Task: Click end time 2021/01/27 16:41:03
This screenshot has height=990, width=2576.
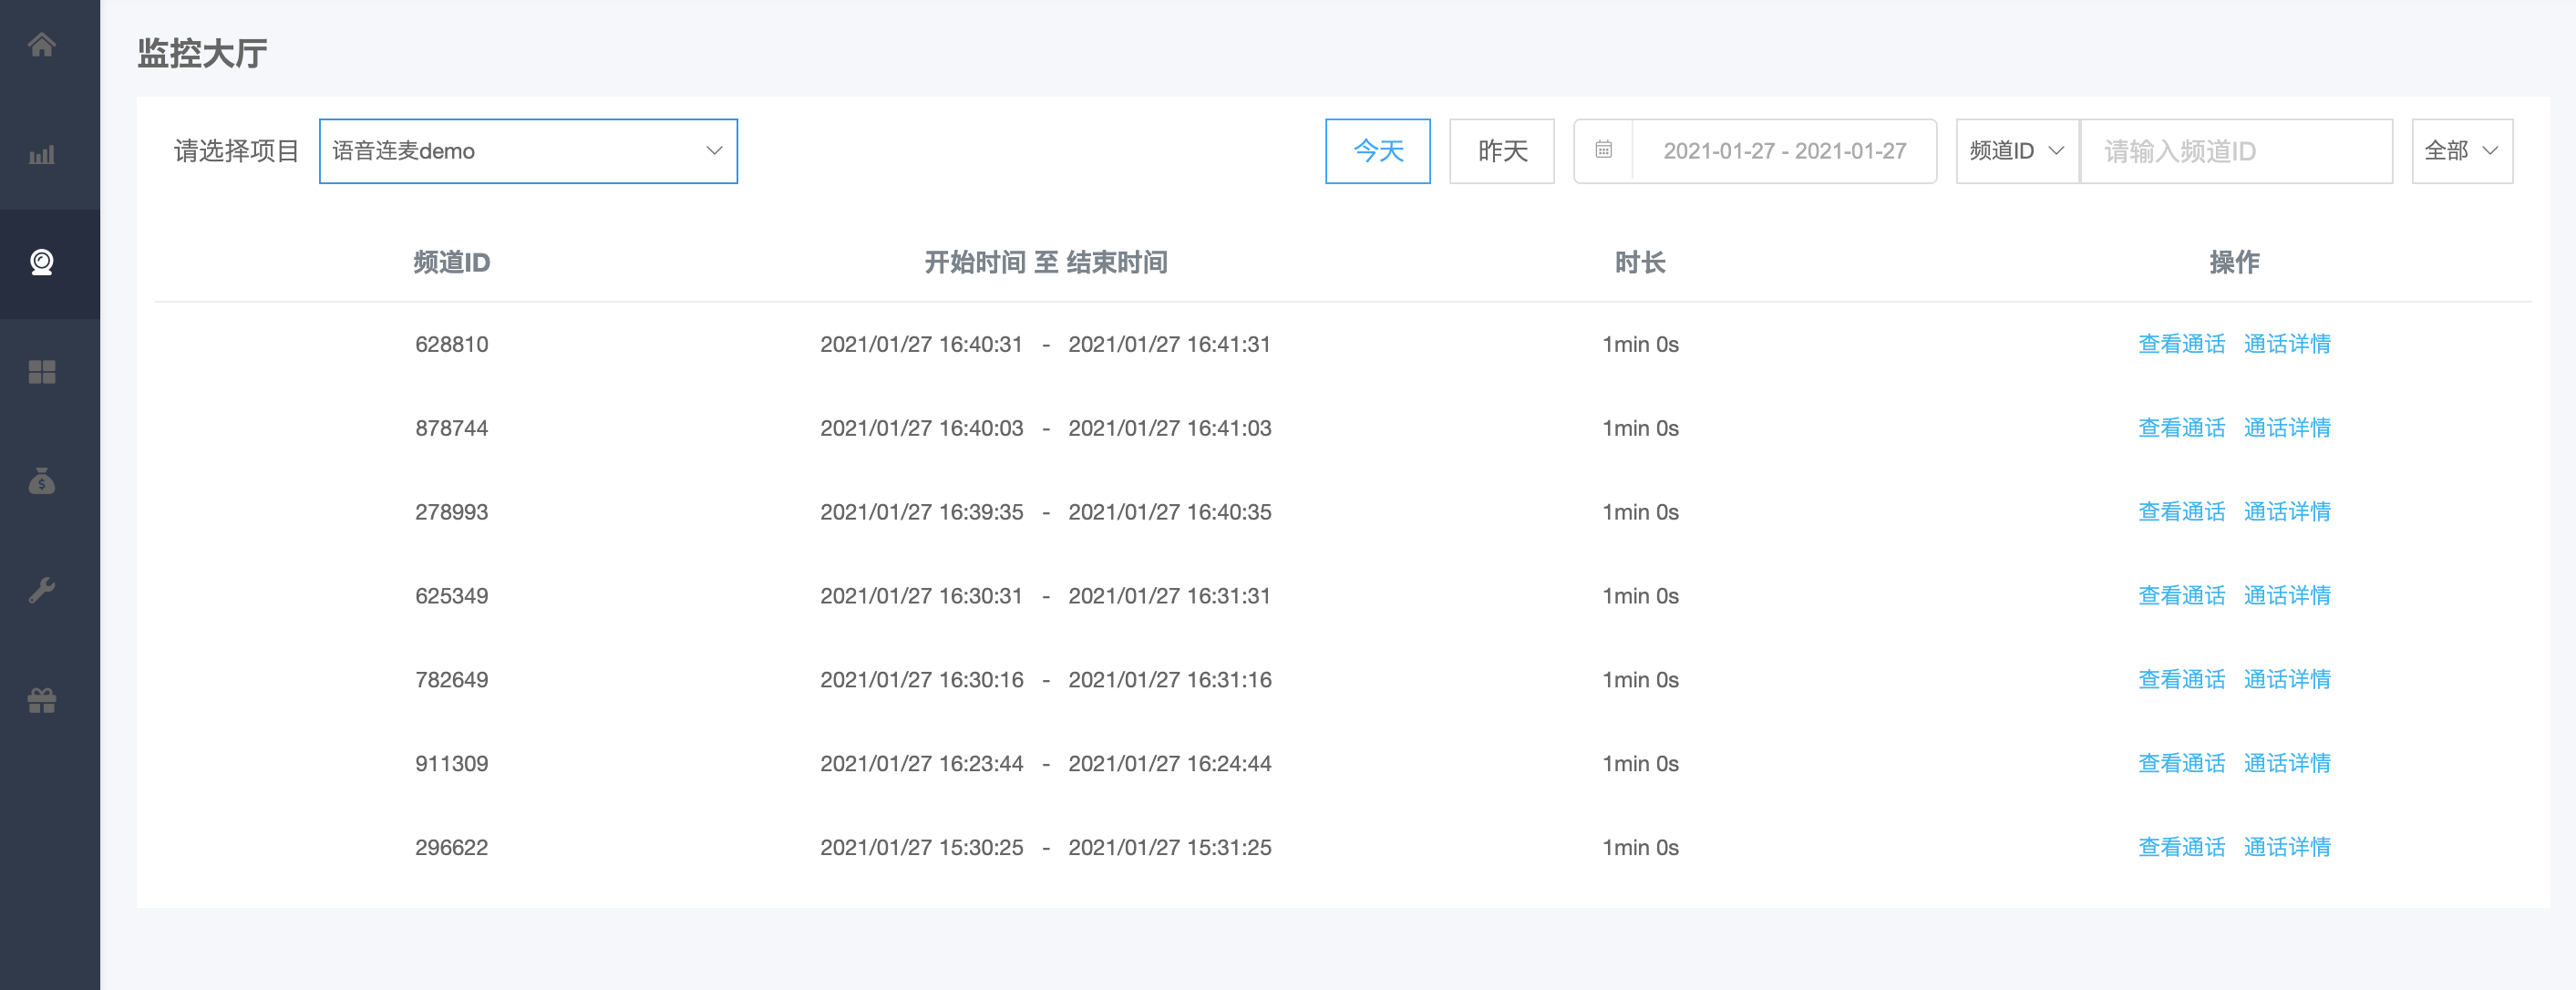Action: (1170, 429)
